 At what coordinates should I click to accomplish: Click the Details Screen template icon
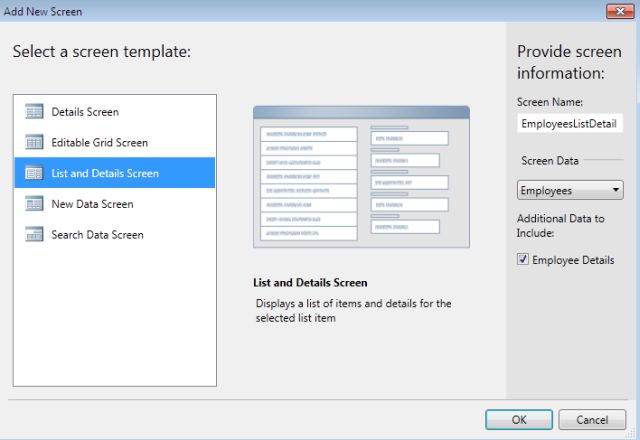(34, 111)
